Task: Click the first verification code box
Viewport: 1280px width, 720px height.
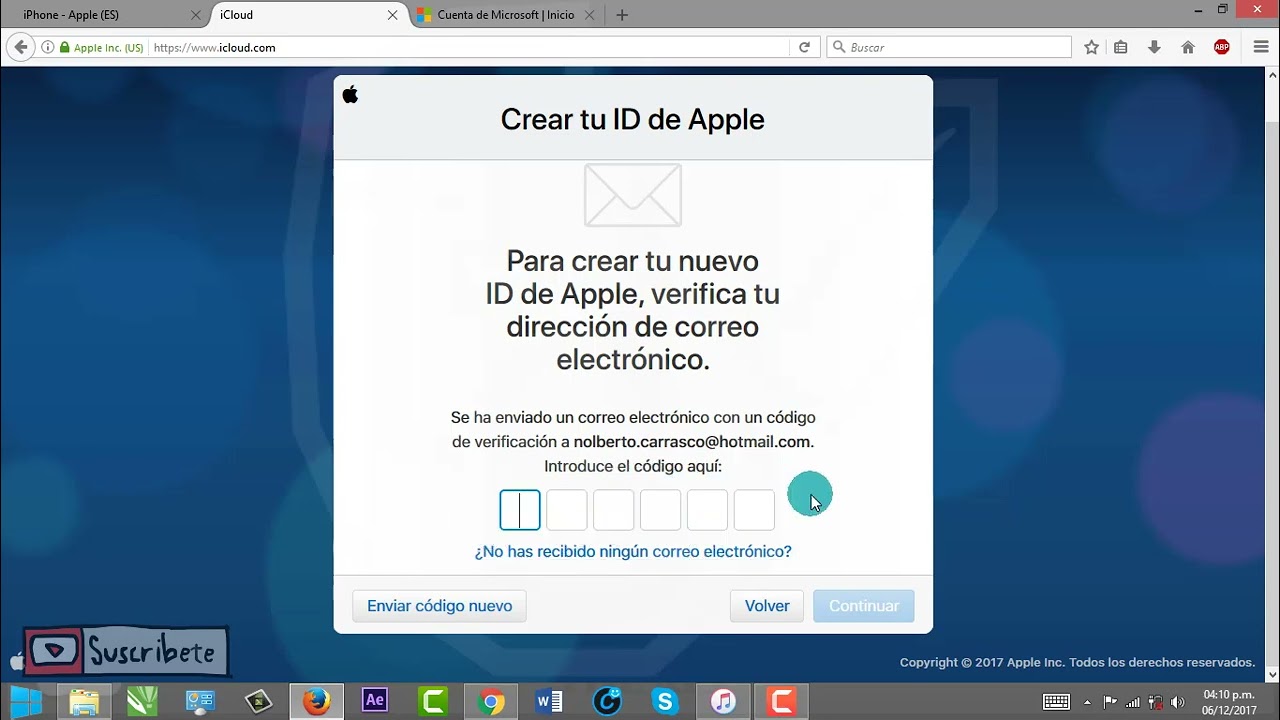Action: pos(520,510)
